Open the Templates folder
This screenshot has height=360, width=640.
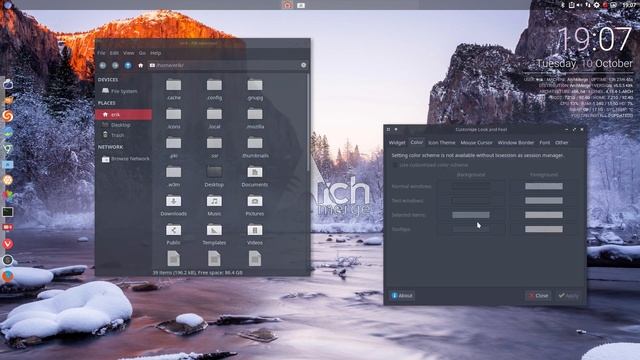pos(214,234)
